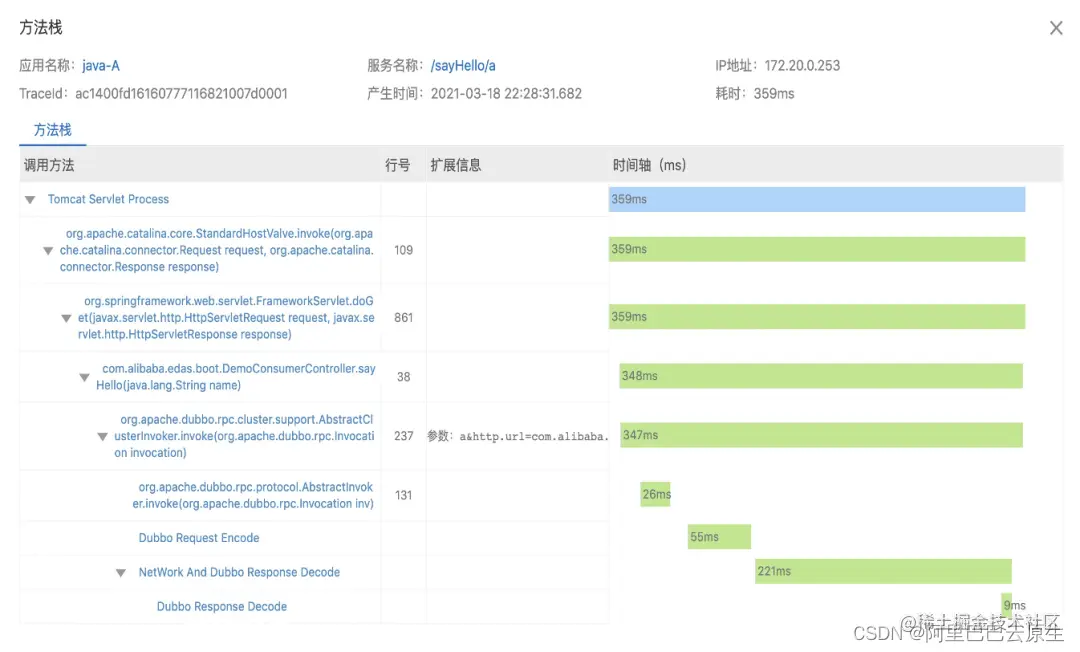Open the FrameworkServlet.doGet method entry
This screenshot has width=1080, height=652.
[226, 318]
